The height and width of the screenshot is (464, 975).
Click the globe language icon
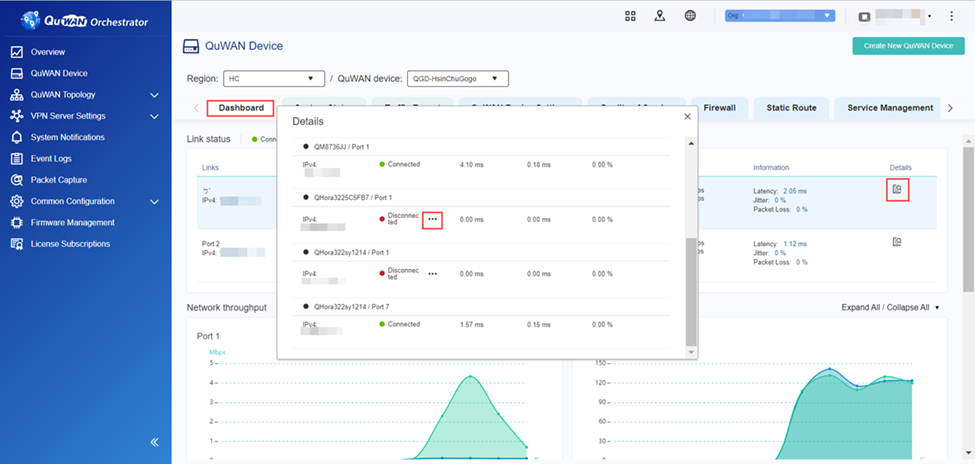(690, 16)
